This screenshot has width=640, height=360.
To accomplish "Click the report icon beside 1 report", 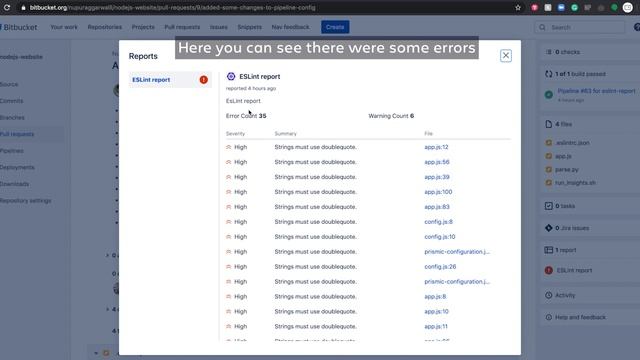I will pos(549,250).
